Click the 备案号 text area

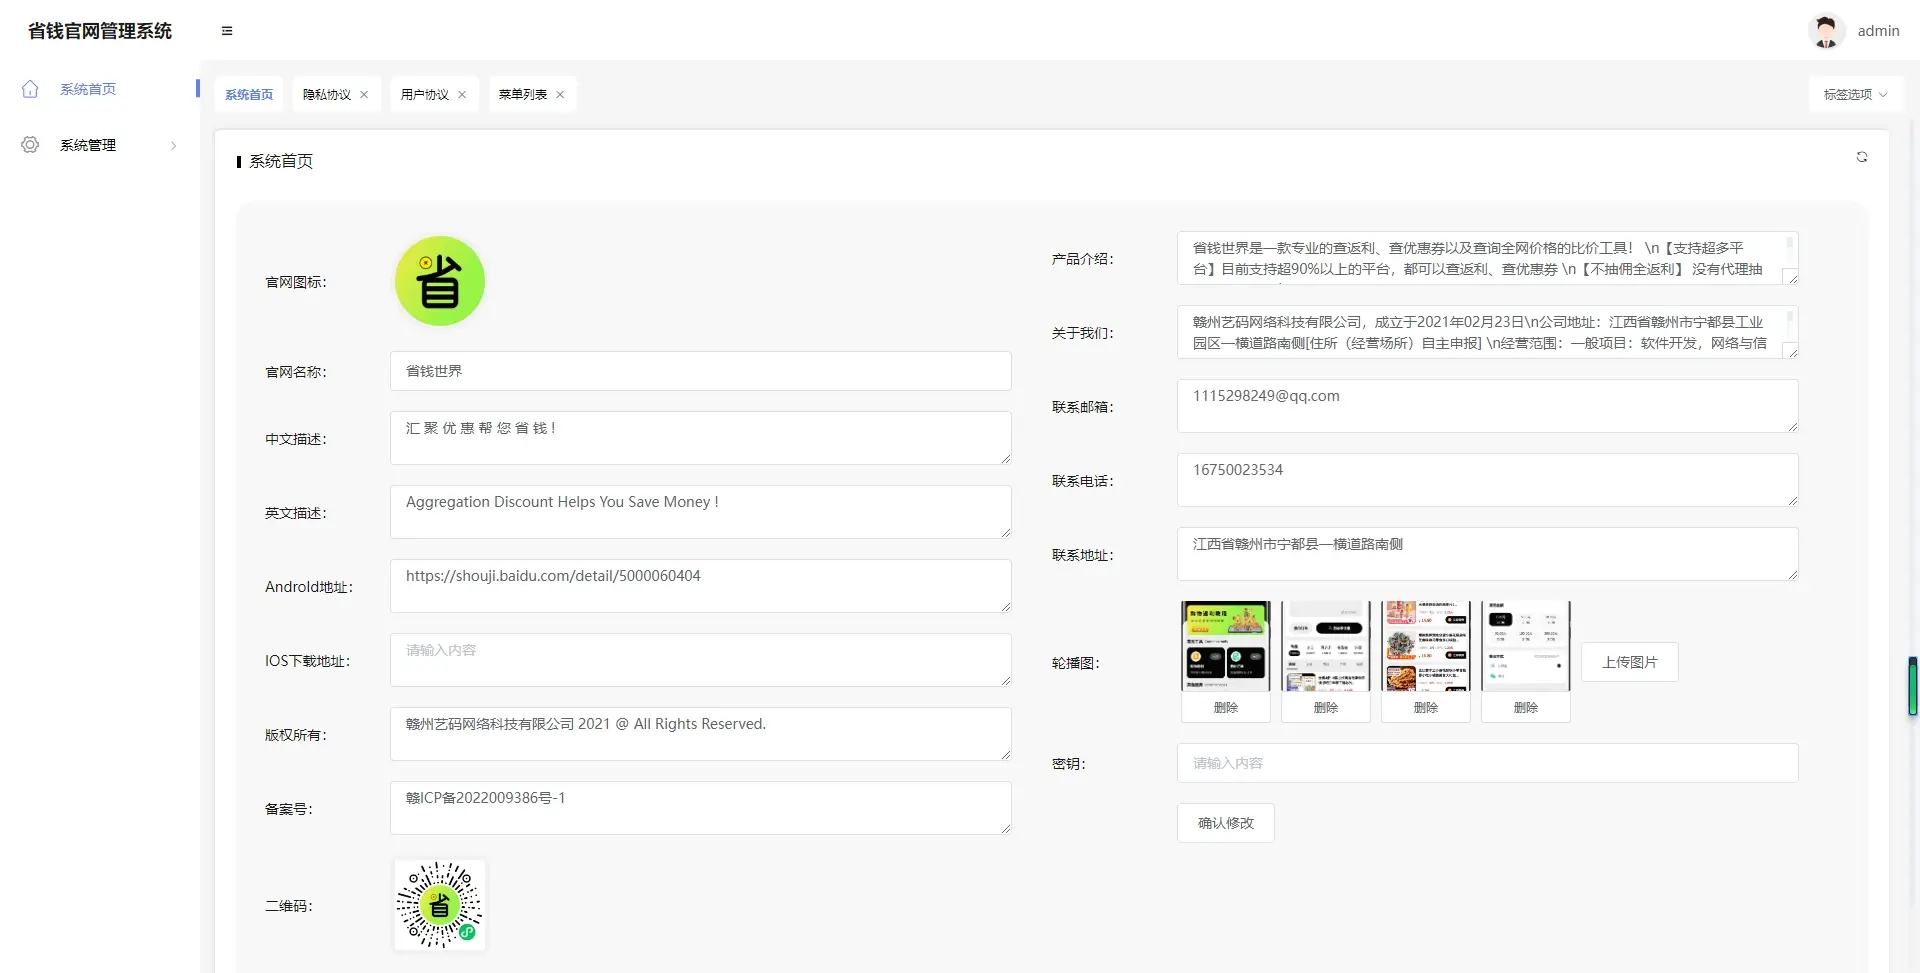[x=701, y=808]
